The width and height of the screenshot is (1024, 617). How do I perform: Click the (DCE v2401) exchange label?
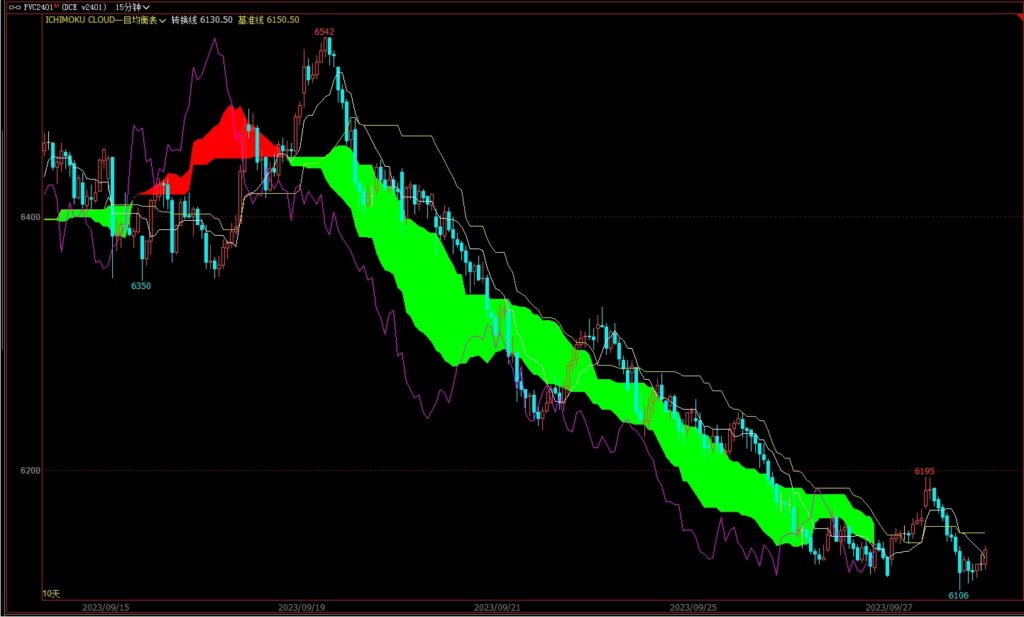pos(84,7)
